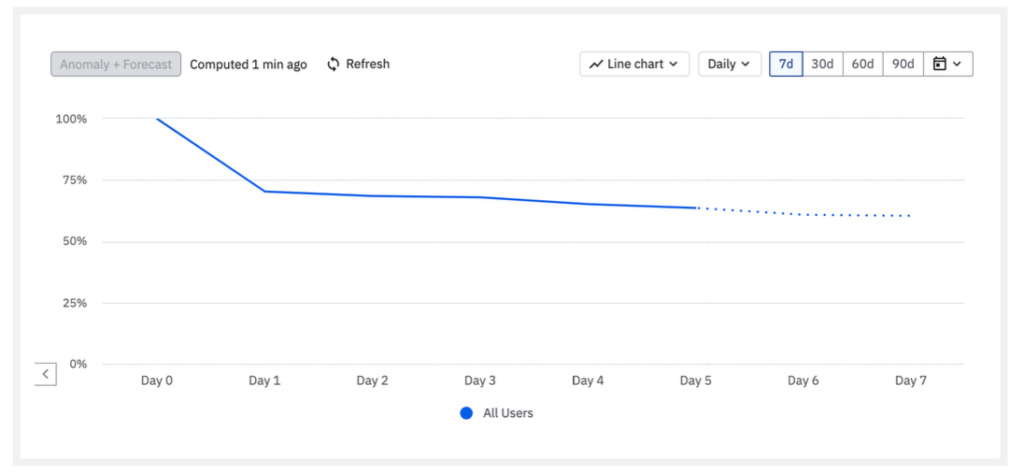
Task: Select the 7d time range
Action: point(786,64)
